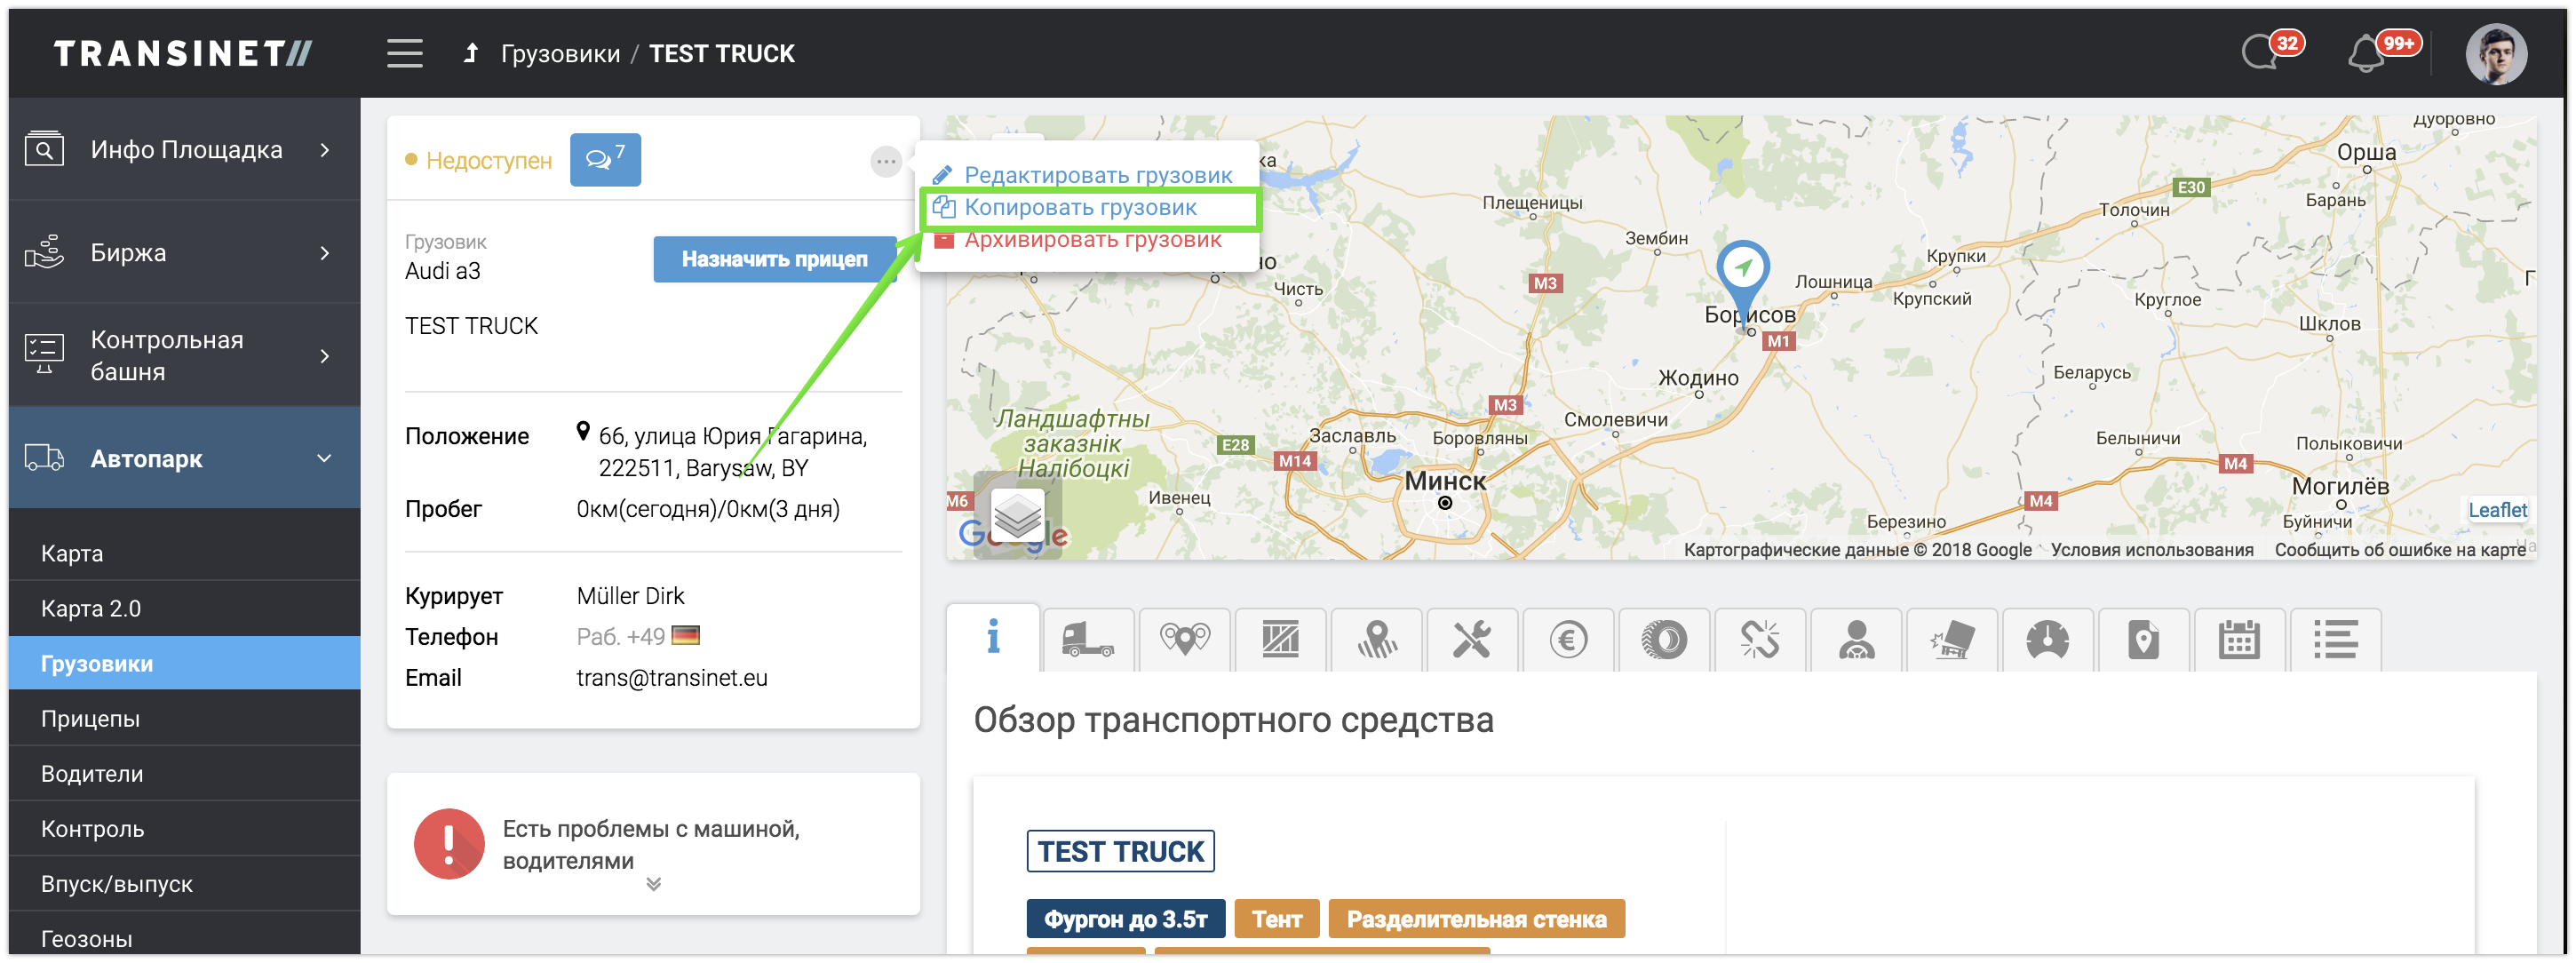Image resolution: width=2576 pixels, height=963 pixels.
Task: Select Копировать грузовик menu item
Action: click(x=1080, y=208)
